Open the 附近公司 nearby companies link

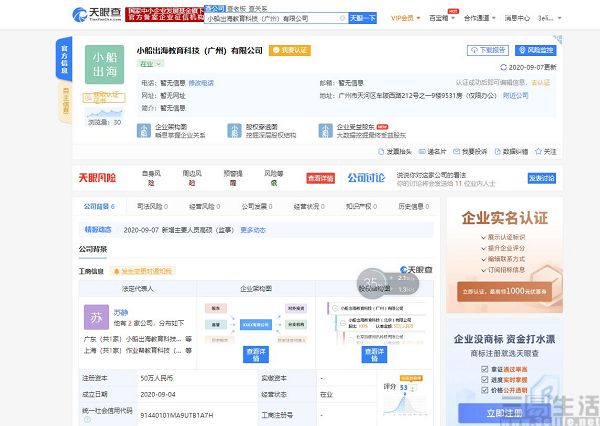[515, 96]
